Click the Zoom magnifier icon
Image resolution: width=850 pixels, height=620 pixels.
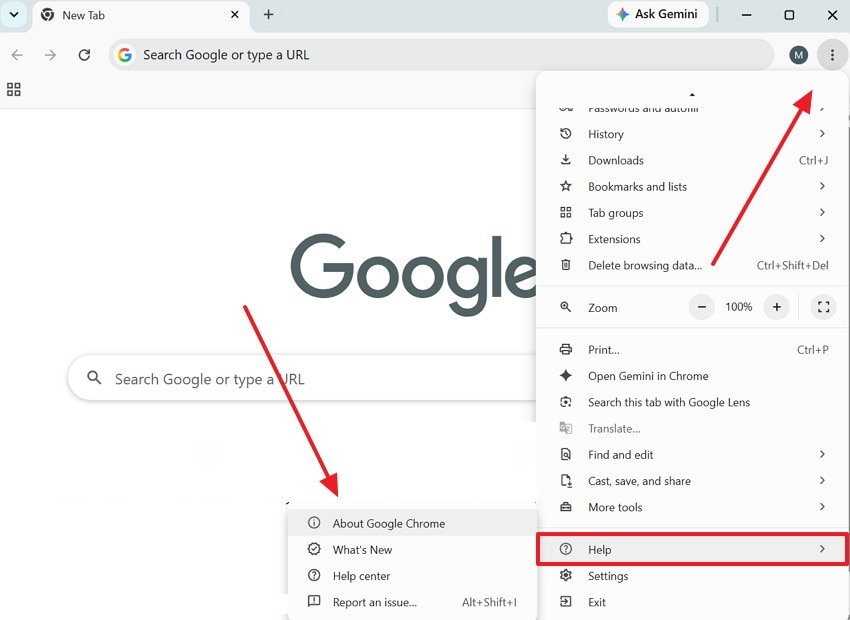pyautogui.click(x=565, y=307)
